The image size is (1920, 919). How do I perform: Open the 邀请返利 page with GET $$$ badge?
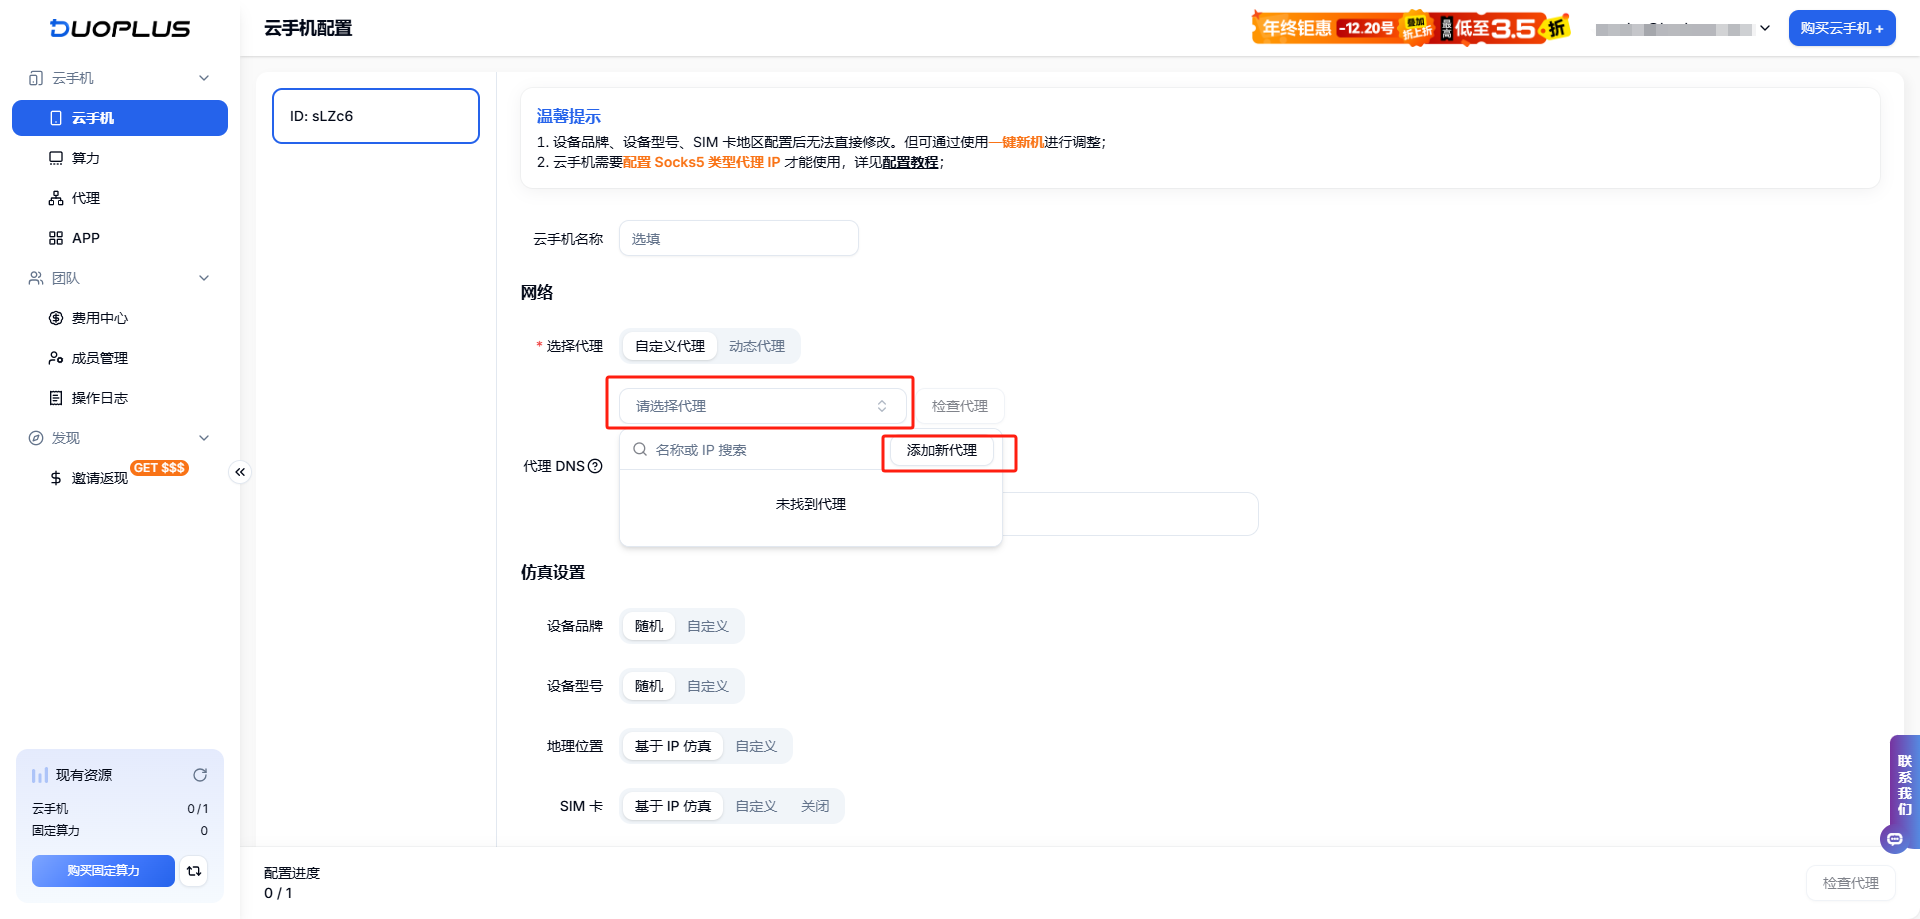[100, 477]
